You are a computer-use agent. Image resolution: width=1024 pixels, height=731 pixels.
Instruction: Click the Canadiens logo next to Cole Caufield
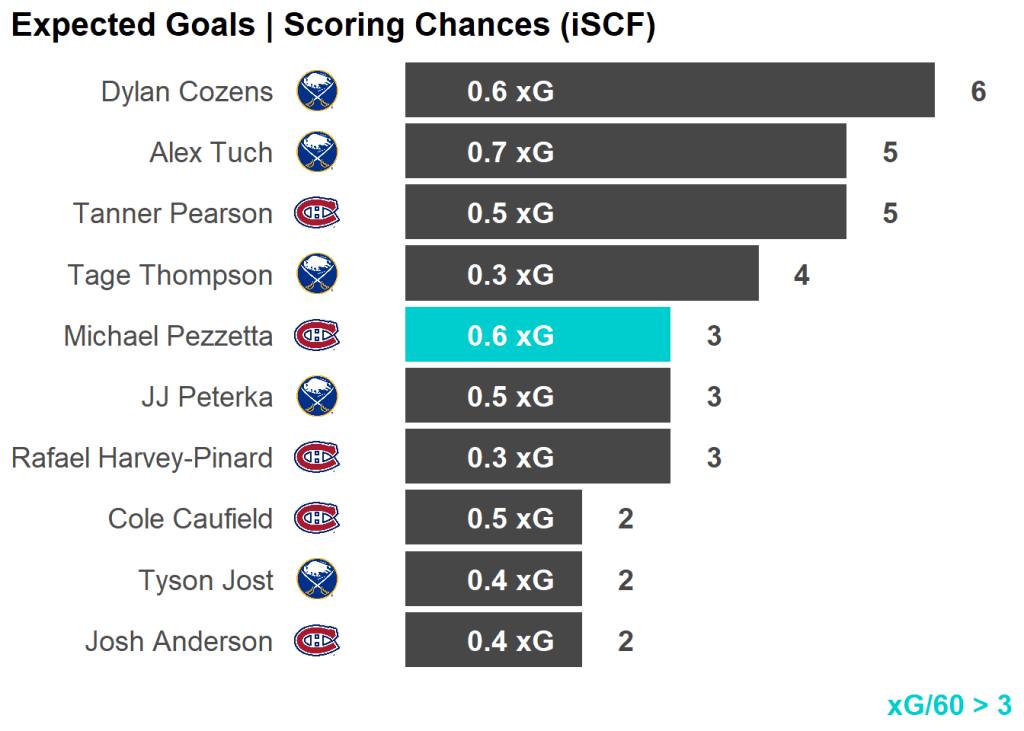coord(317,518)
